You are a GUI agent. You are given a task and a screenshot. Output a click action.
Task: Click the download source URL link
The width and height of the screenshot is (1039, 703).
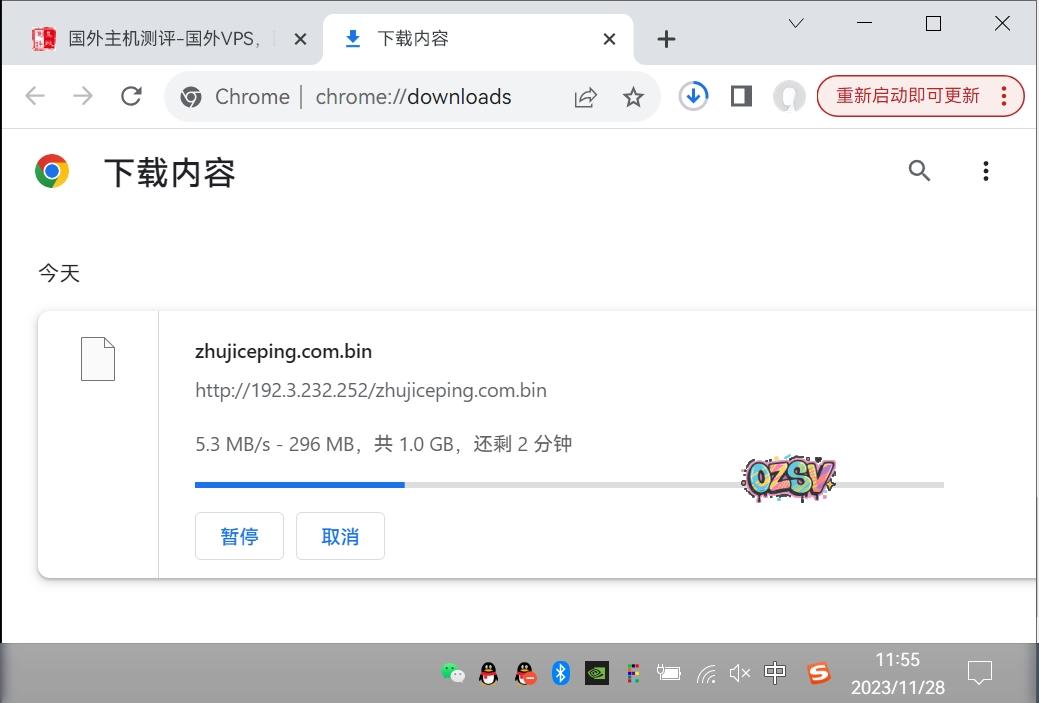pos(371,390)
